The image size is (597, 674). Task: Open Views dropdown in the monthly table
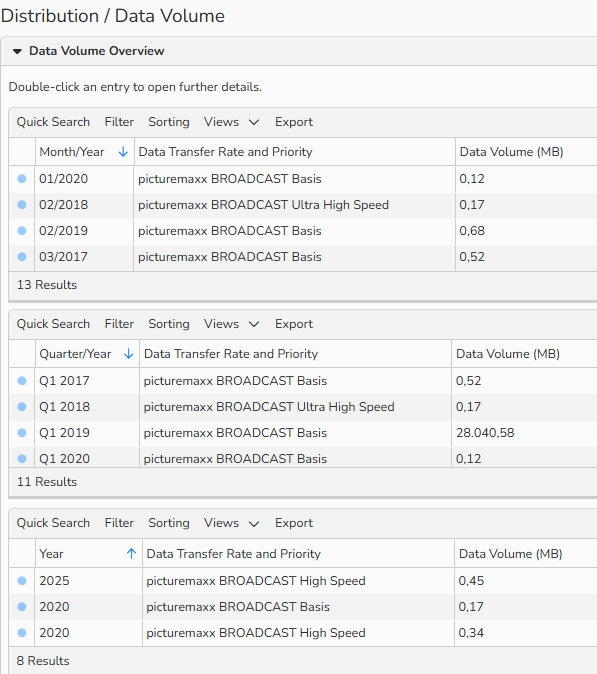point(232,122)
